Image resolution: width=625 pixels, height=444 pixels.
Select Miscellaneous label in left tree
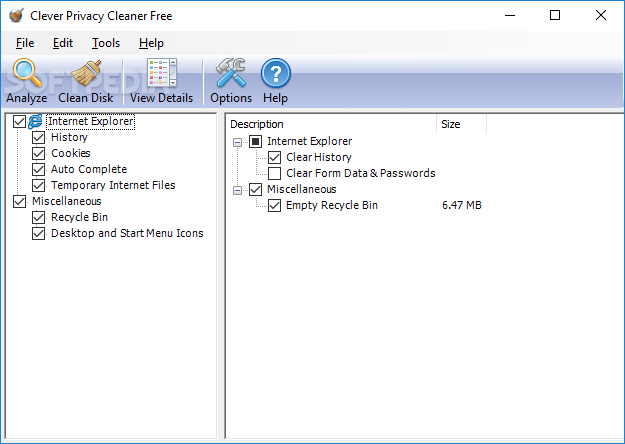pos(67,201)
